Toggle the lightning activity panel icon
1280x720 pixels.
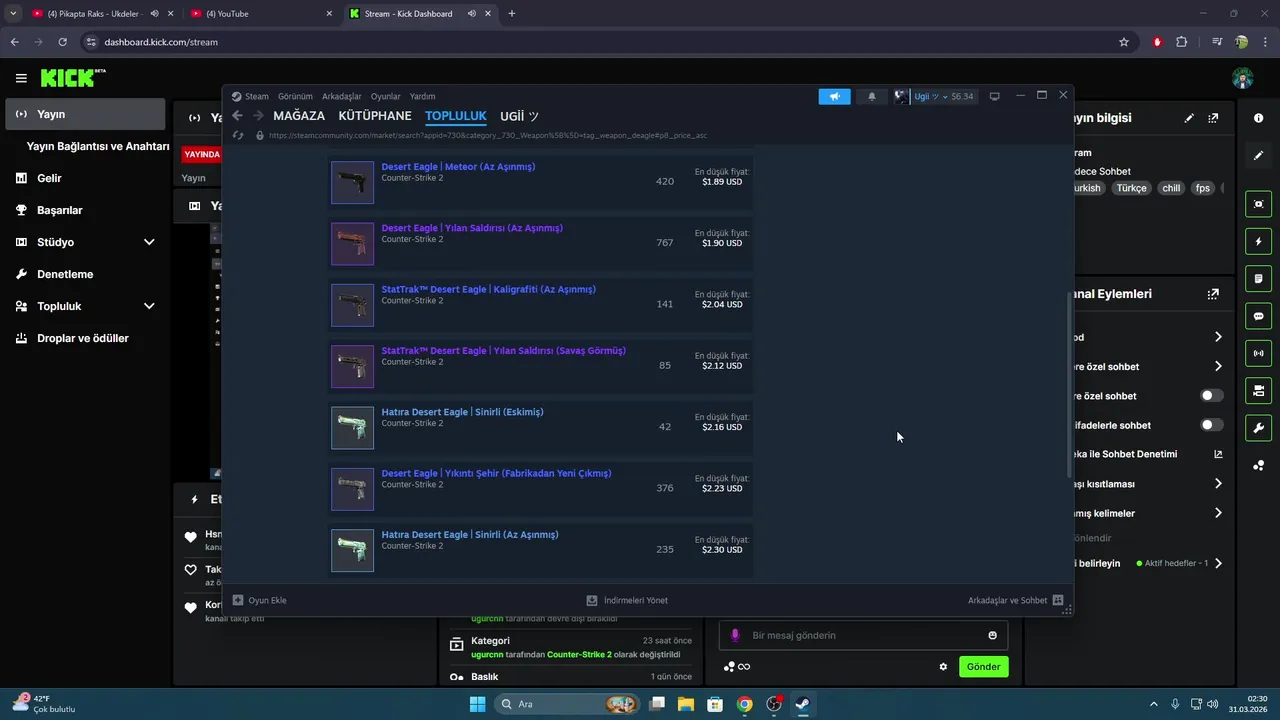coord(1258,241)
